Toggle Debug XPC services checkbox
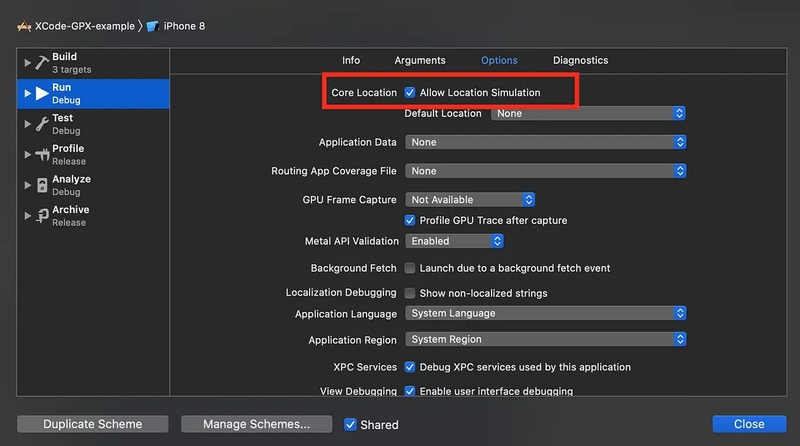The image size is (800, 446). [x=410, y=367]
